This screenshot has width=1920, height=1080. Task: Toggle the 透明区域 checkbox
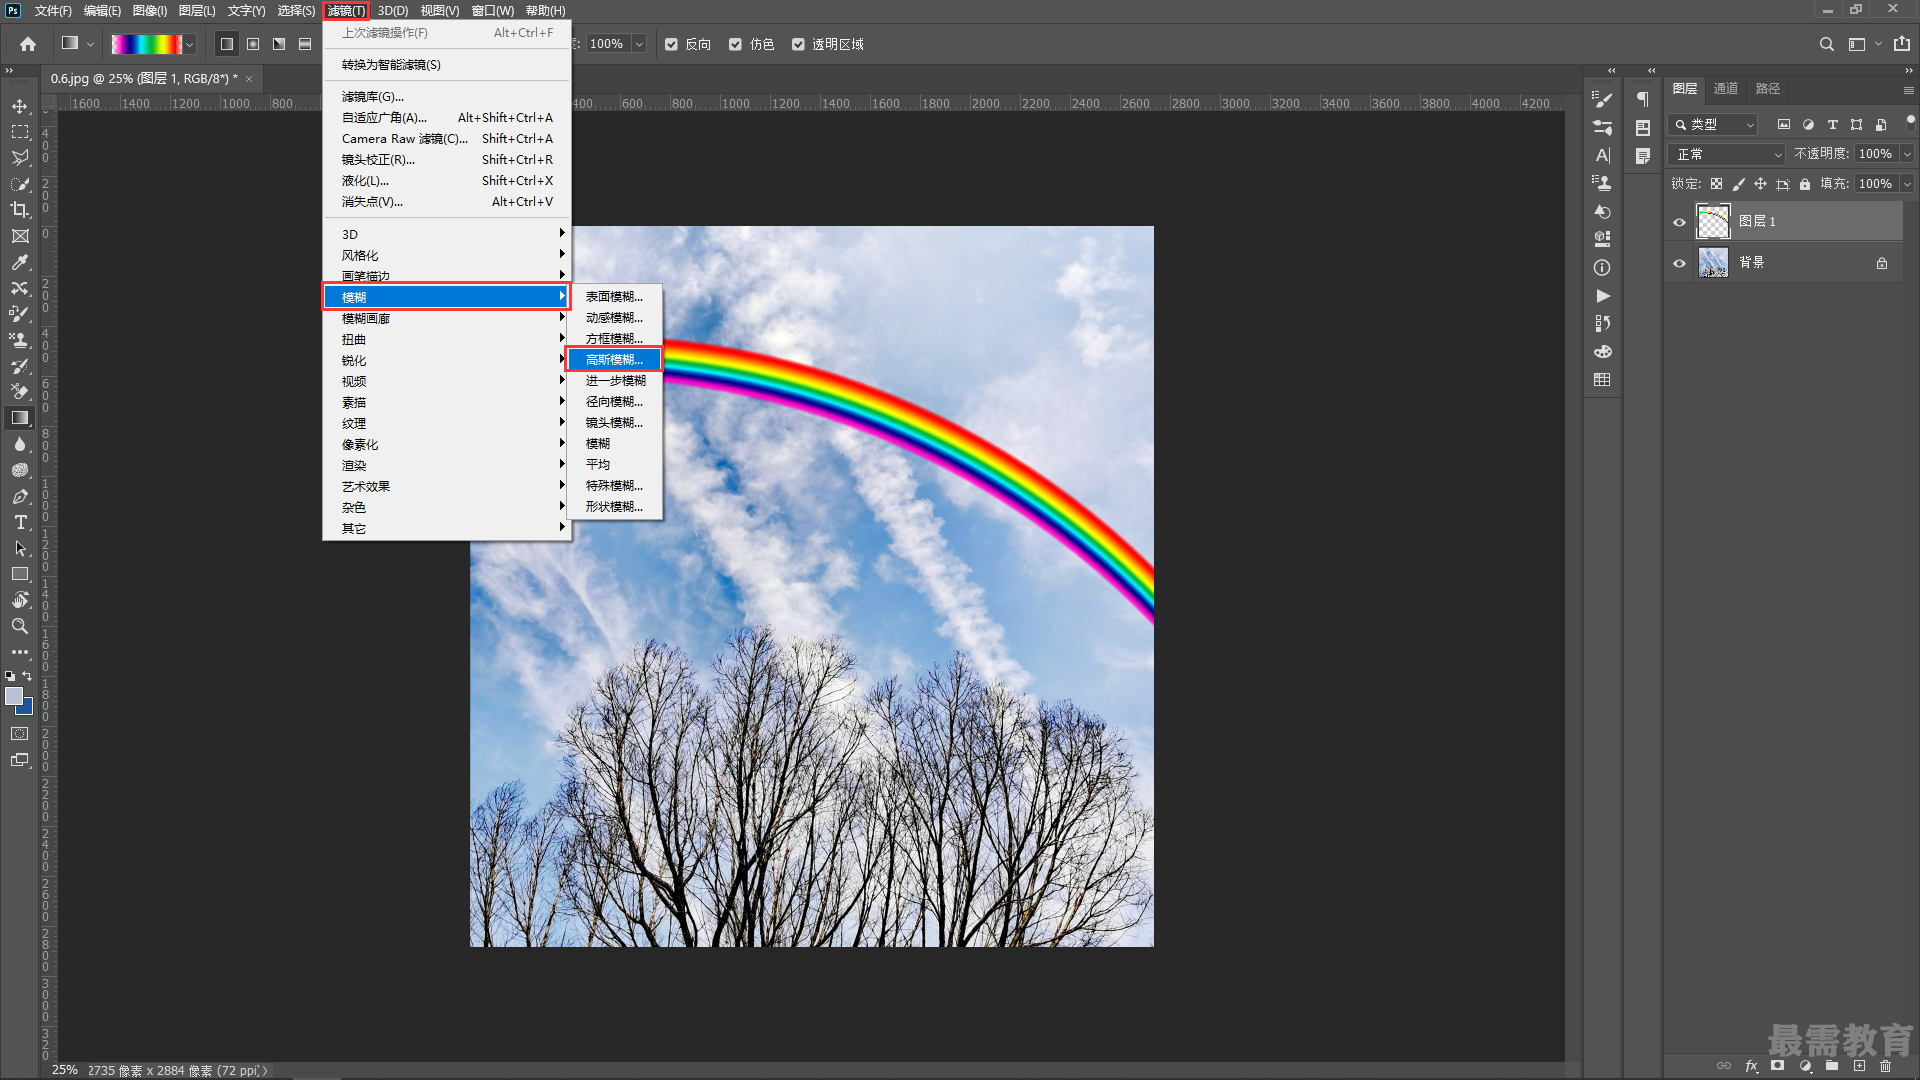798,44
